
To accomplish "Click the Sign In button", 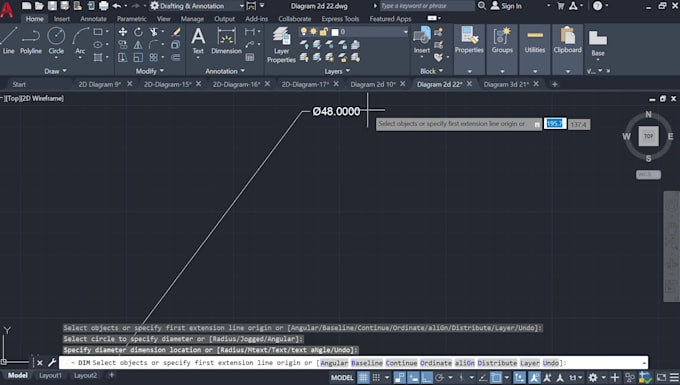I will click(x=506, y=6).
